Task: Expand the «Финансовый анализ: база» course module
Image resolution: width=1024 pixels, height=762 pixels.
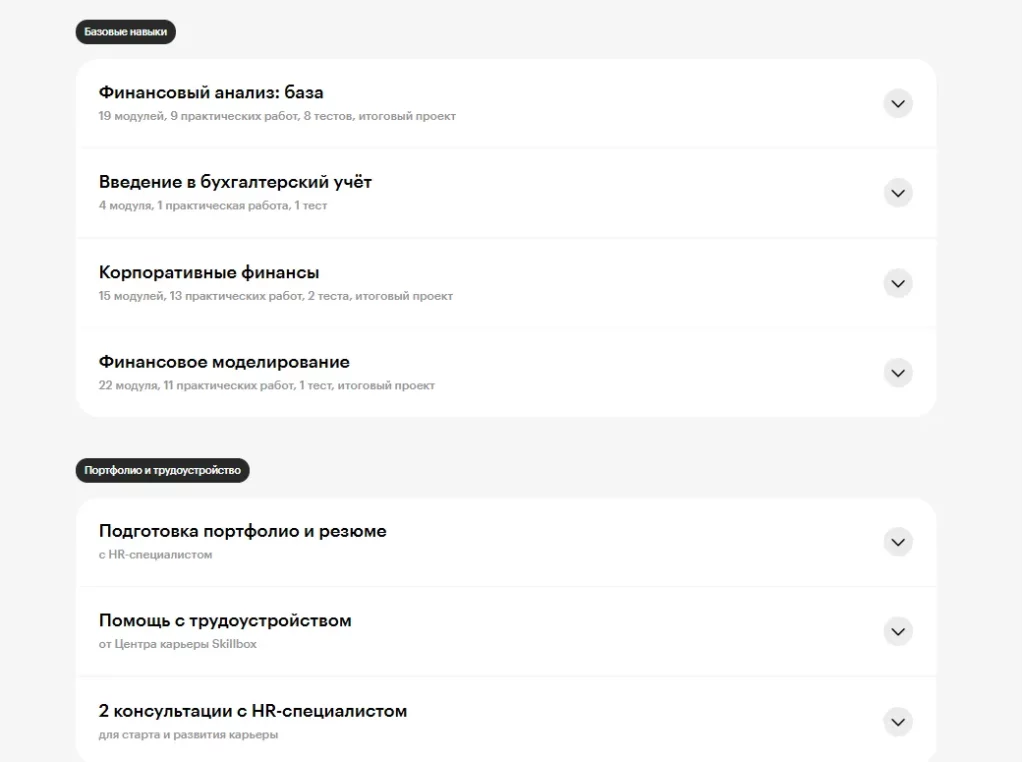Action: click(x=897, y=103)
